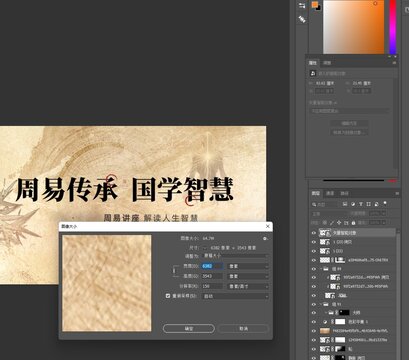
Task: Click the width field showing 6382
Action: pyautogui.click(x=212, y=266)
